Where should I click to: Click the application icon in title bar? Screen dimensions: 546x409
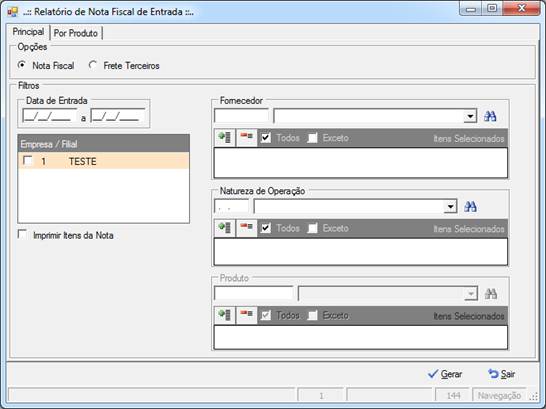point(13,12)
